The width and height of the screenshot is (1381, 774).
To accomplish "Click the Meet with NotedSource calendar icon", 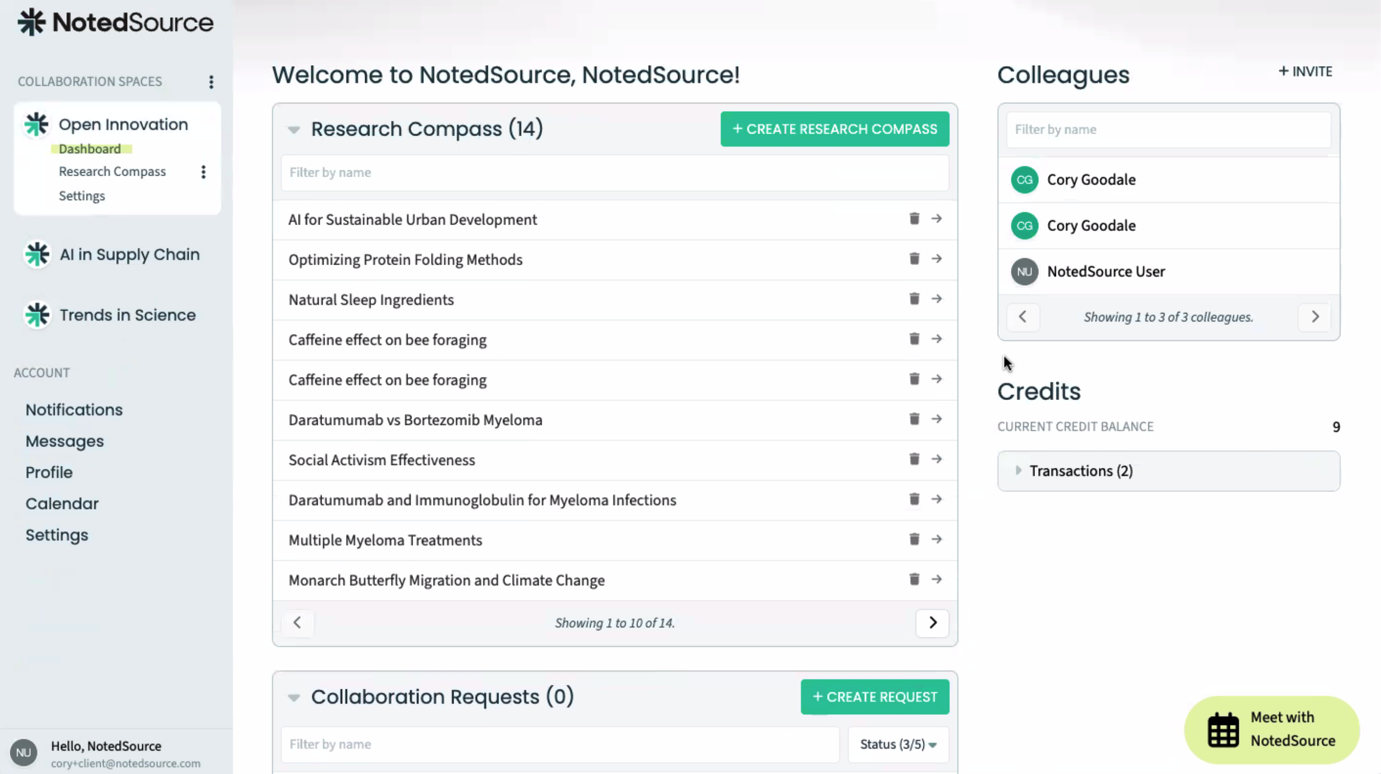I will click(1223, 730).
